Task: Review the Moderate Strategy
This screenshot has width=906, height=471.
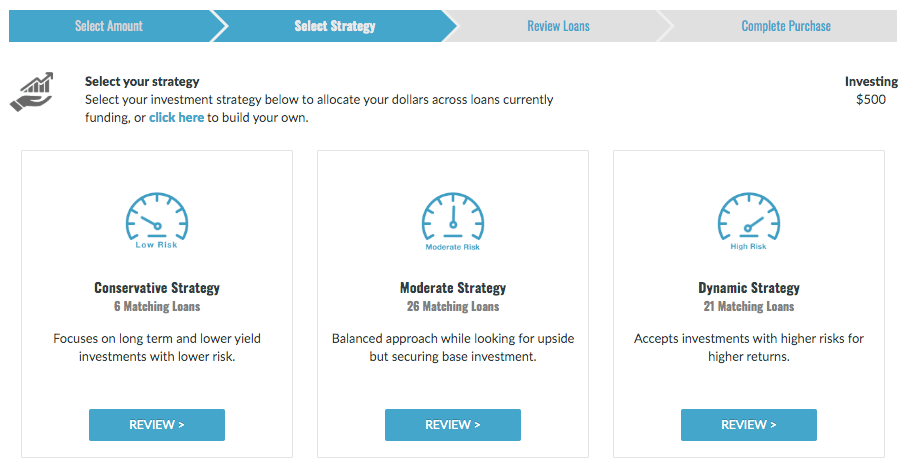Action: (x=453, y=425)
